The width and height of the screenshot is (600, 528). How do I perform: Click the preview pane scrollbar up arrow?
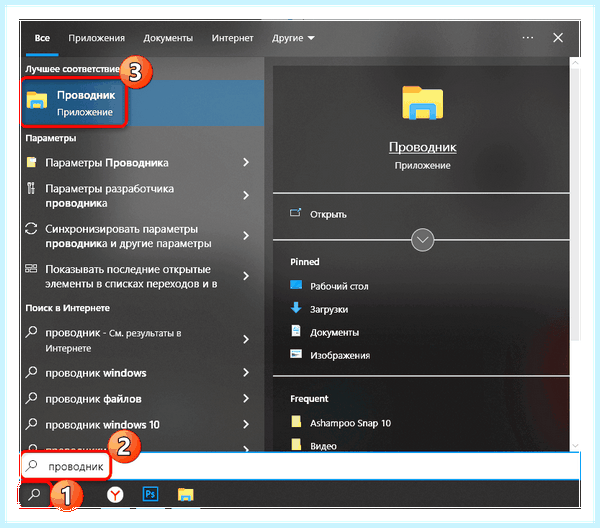[x=575, y=63]
